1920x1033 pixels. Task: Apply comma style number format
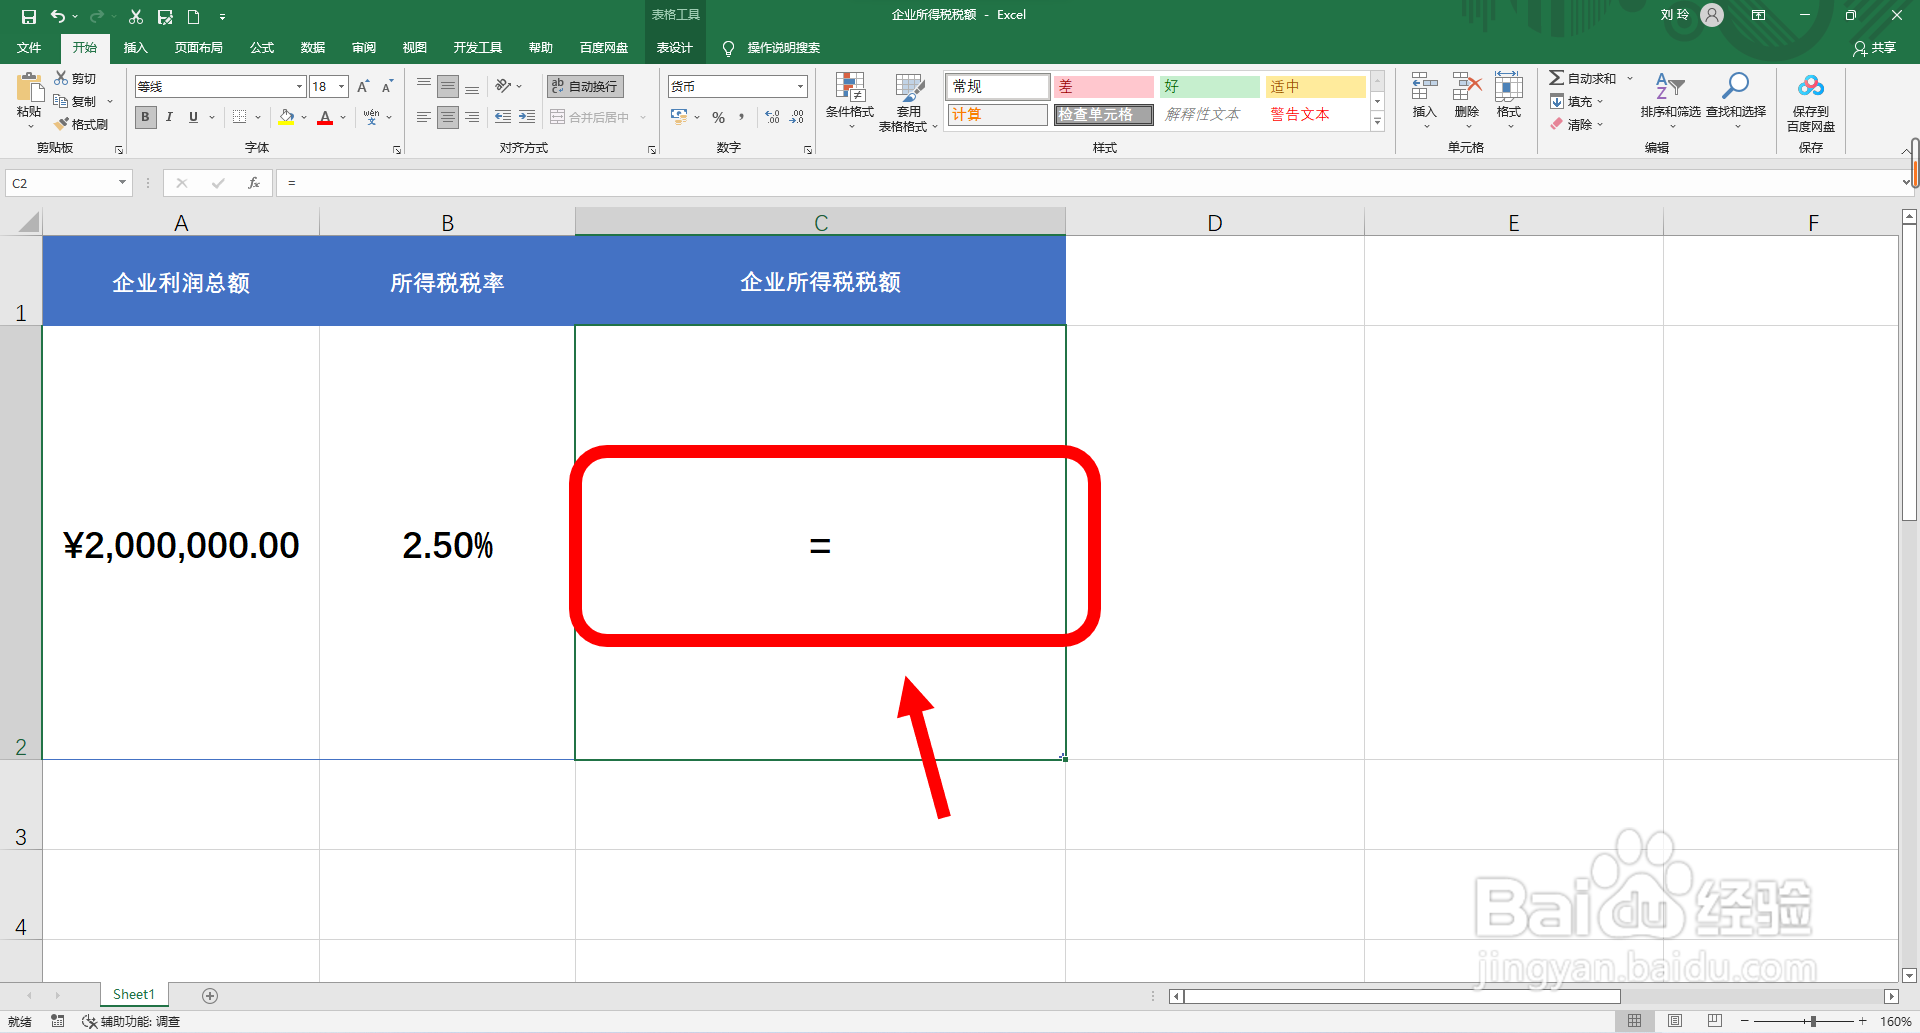[x=742, y=117]
